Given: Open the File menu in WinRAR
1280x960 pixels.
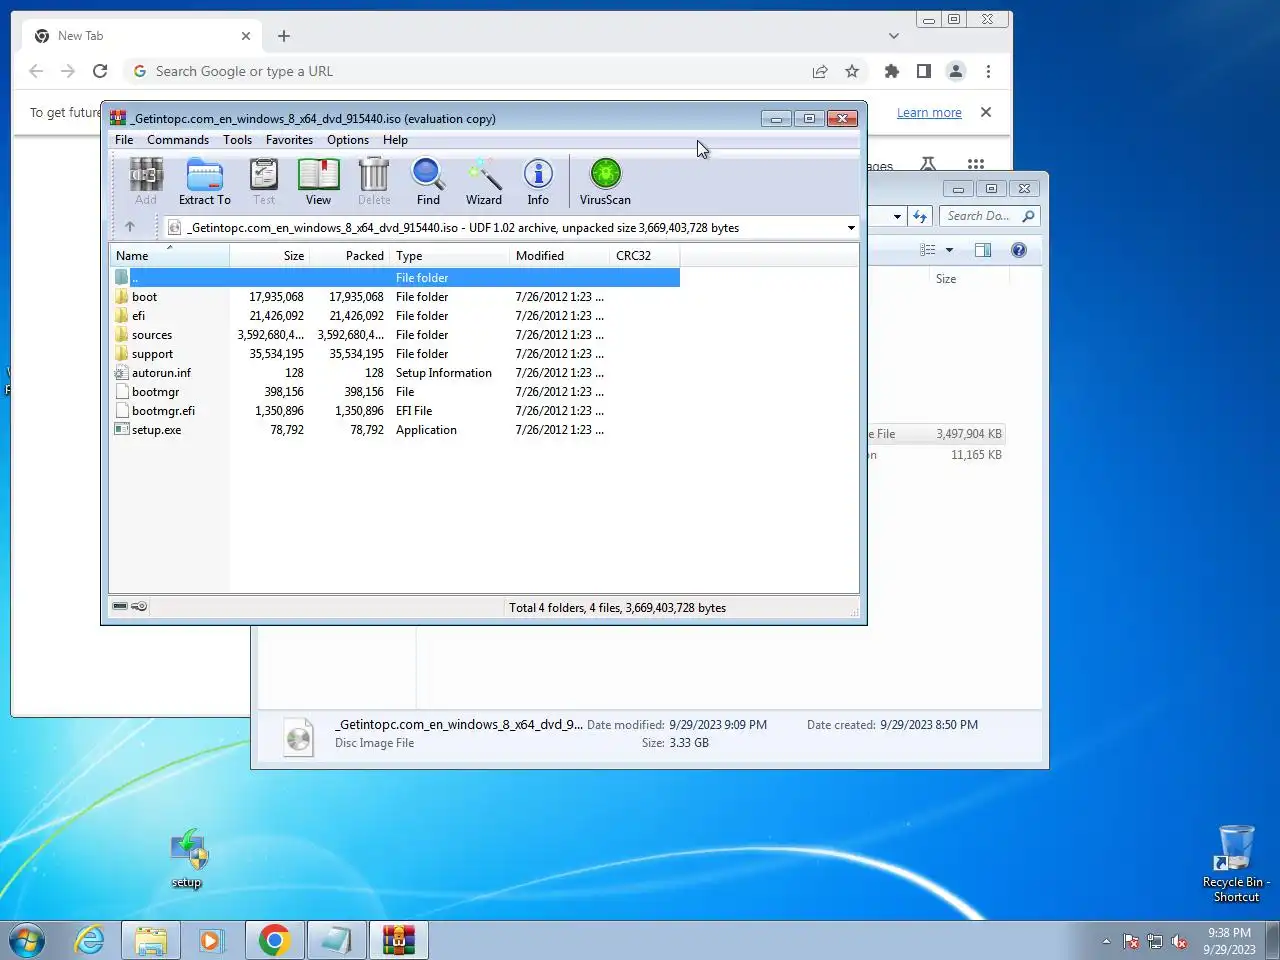Looking at the screenshot, I should (124, 140).
